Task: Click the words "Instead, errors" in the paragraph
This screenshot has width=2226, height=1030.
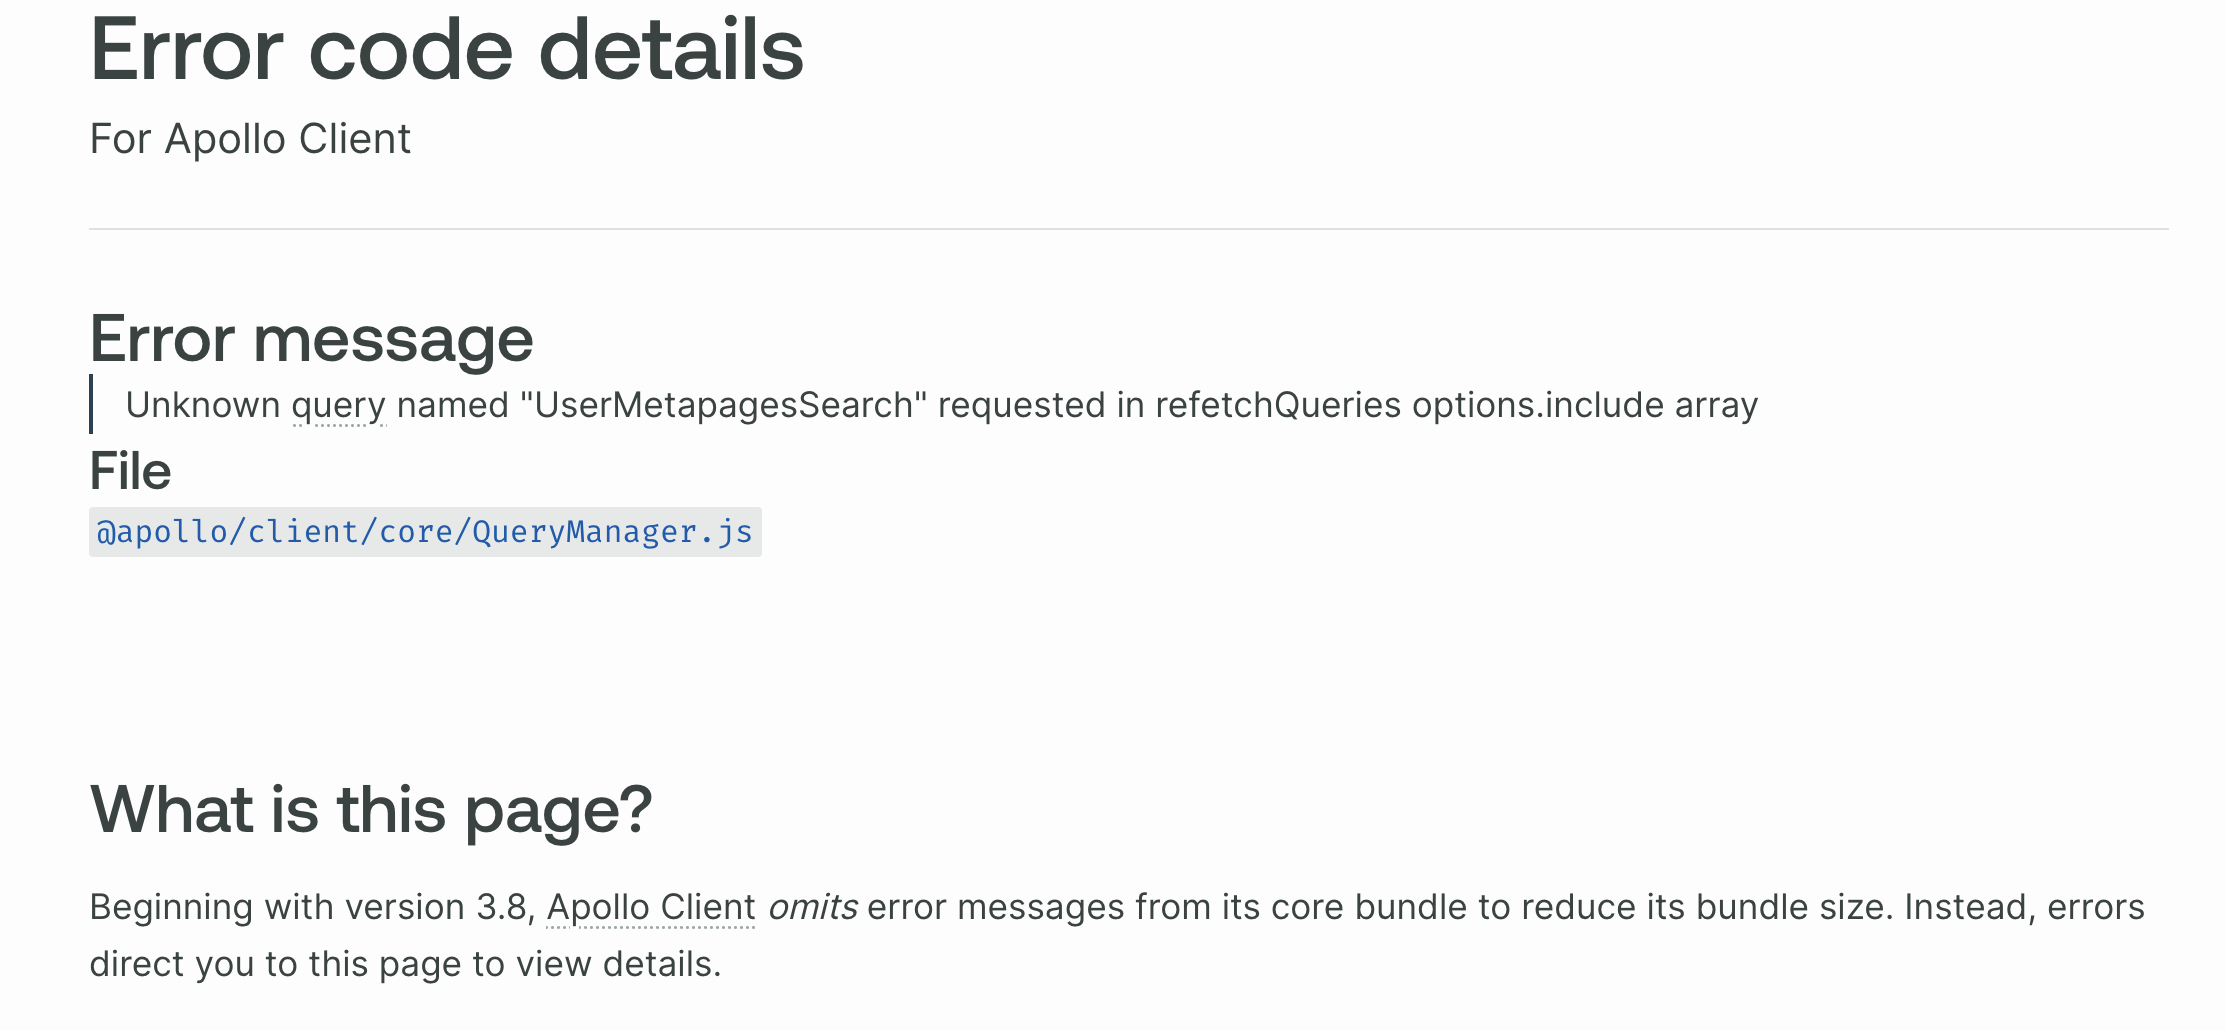Action: 2024,908
